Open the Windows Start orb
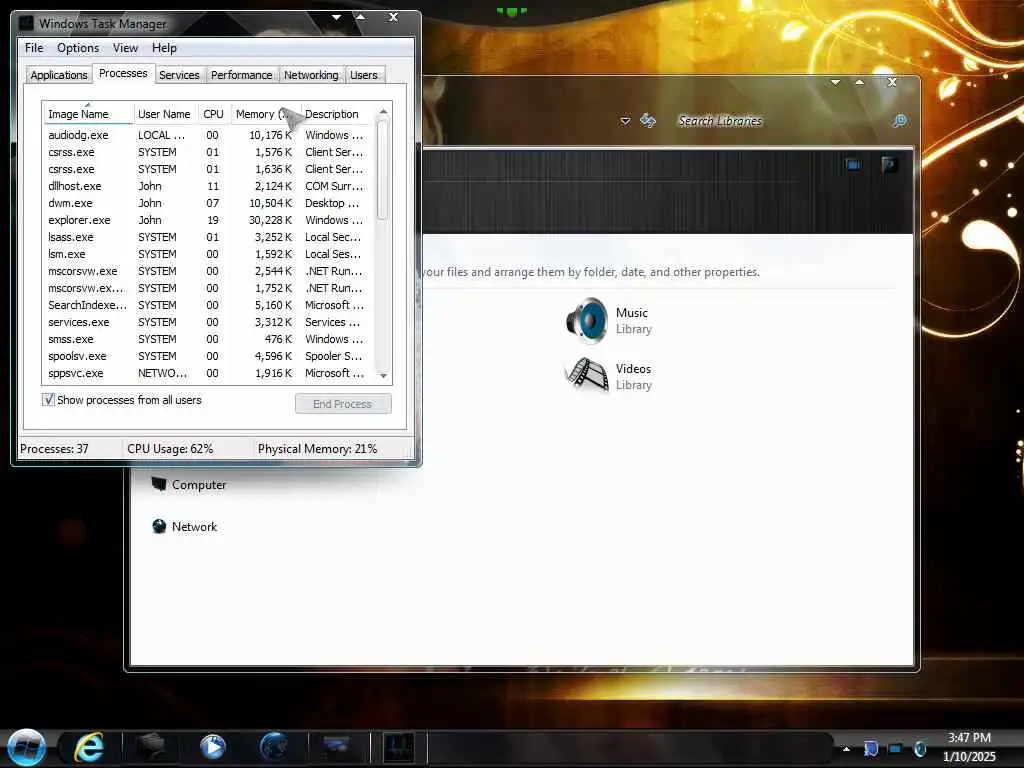The height and width of the screenshot is (768, 1024). pos(26,748)
